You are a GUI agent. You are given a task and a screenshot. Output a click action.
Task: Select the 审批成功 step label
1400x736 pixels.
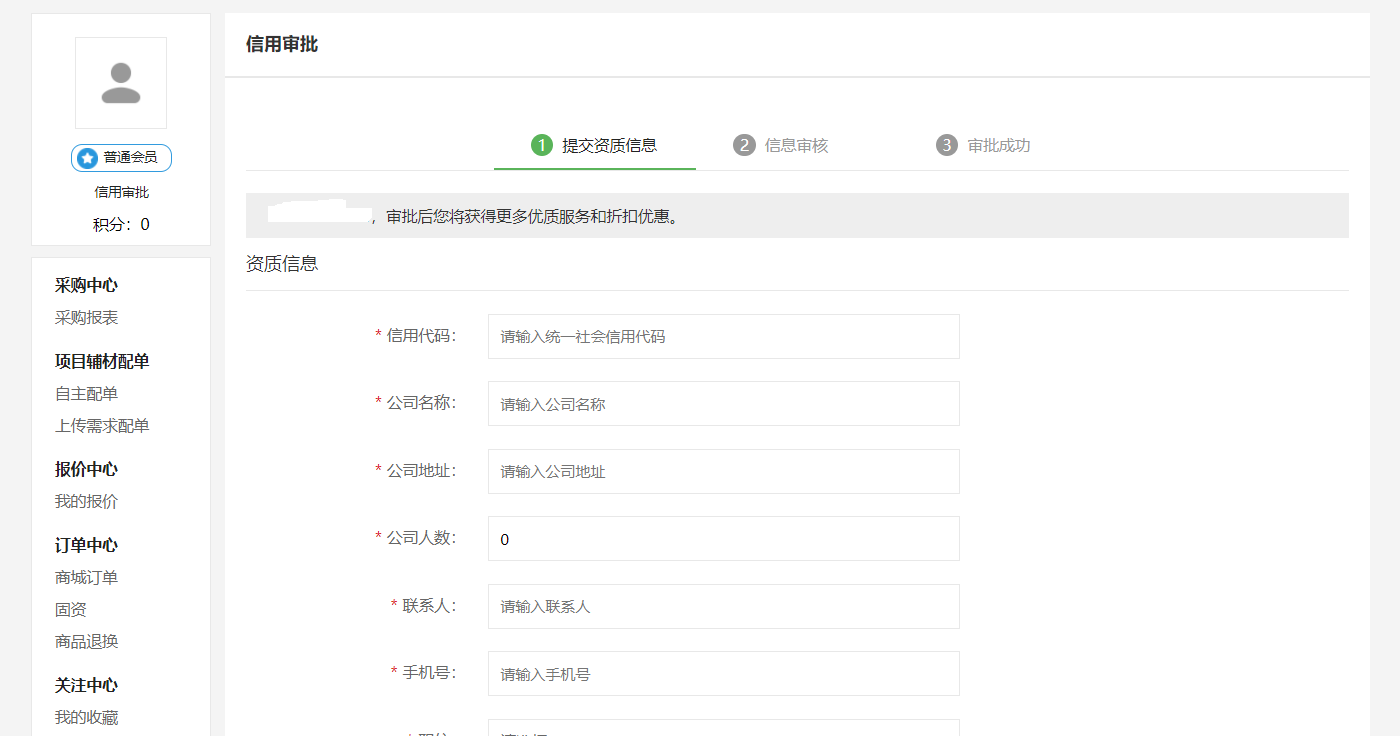click(x=998, y=145)
